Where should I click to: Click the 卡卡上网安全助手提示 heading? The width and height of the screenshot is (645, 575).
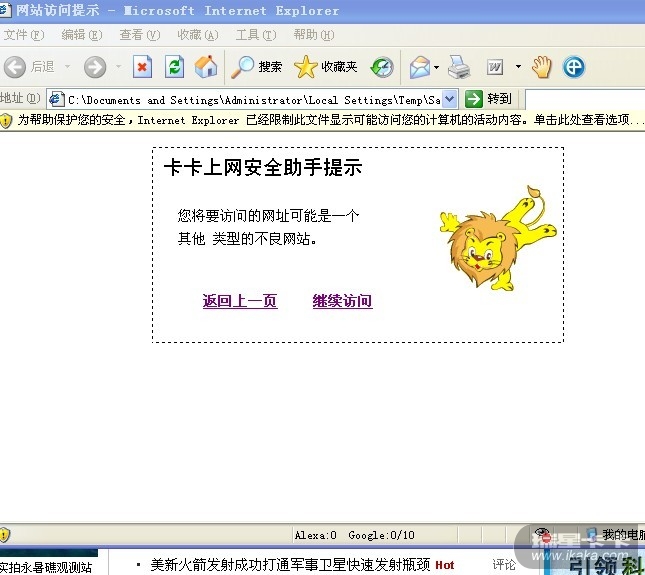point(263,167)
